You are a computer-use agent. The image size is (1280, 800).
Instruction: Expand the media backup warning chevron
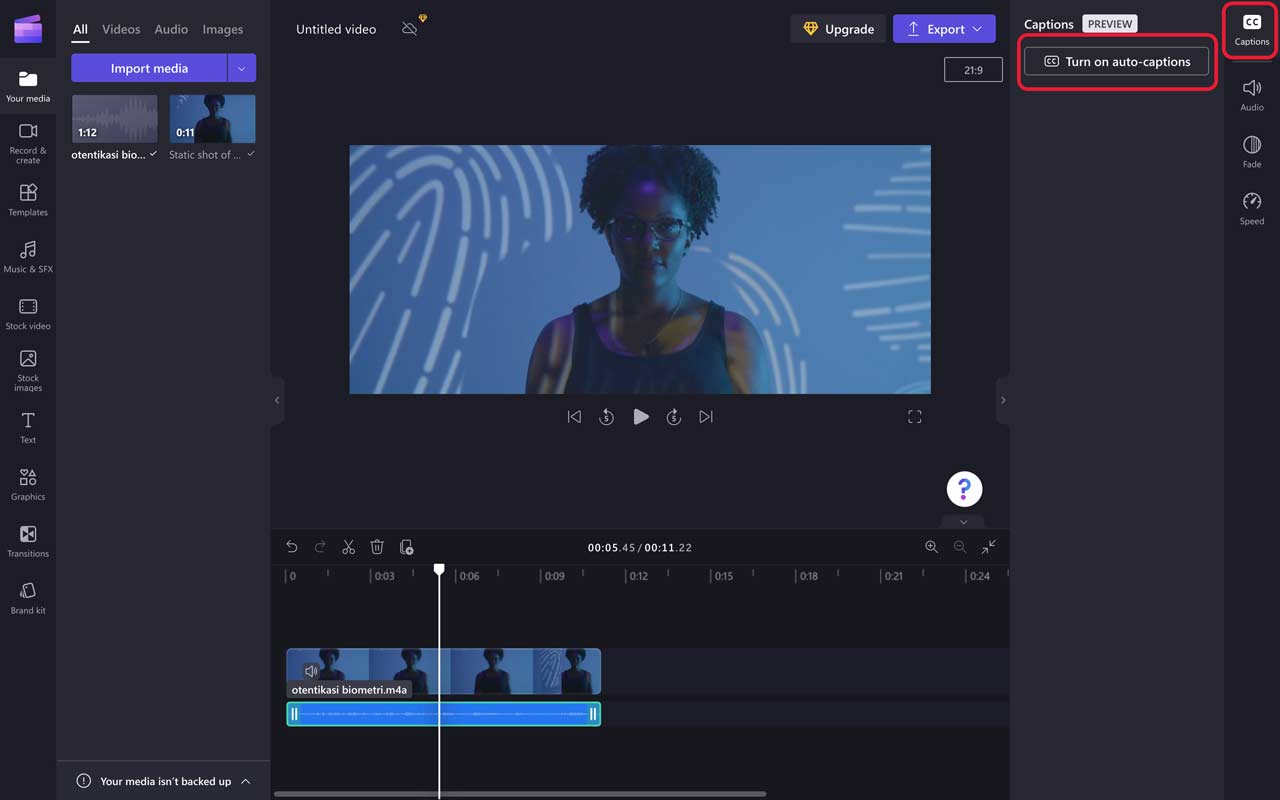click(246, 781)
